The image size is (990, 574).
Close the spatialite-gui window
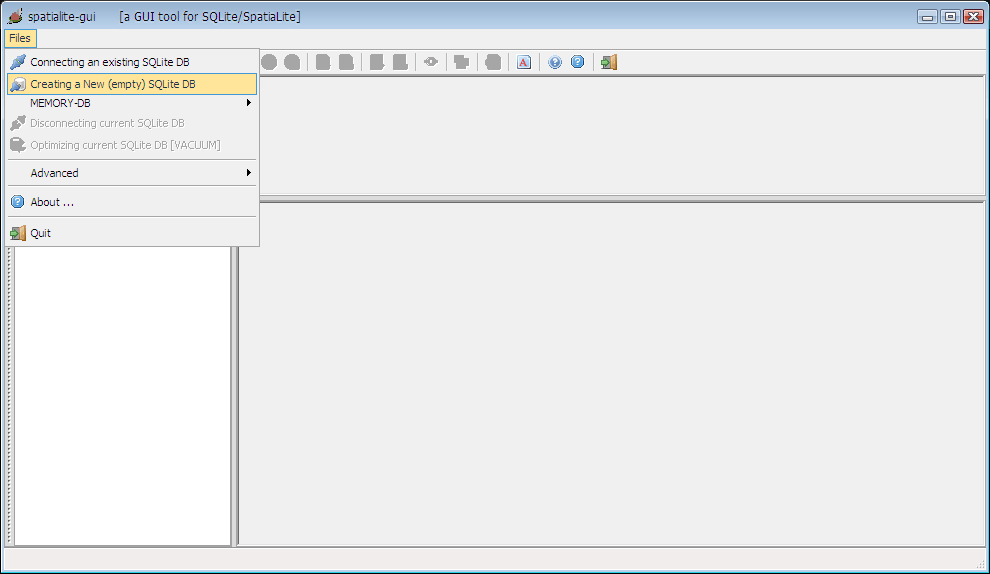click(973, 16)
